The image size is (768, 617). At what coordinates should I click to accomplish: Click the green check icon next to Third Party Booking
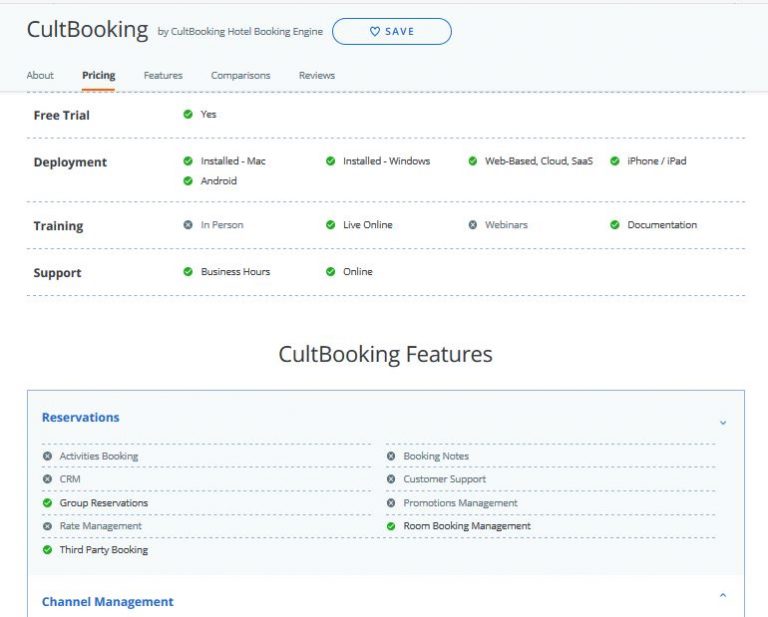tap(48, 549)
